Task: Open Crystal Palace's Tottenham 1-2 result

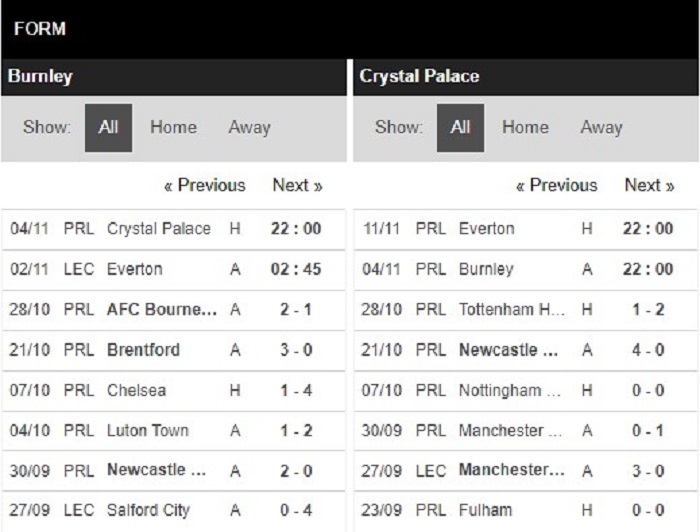Action: click(x=525, y=310)
